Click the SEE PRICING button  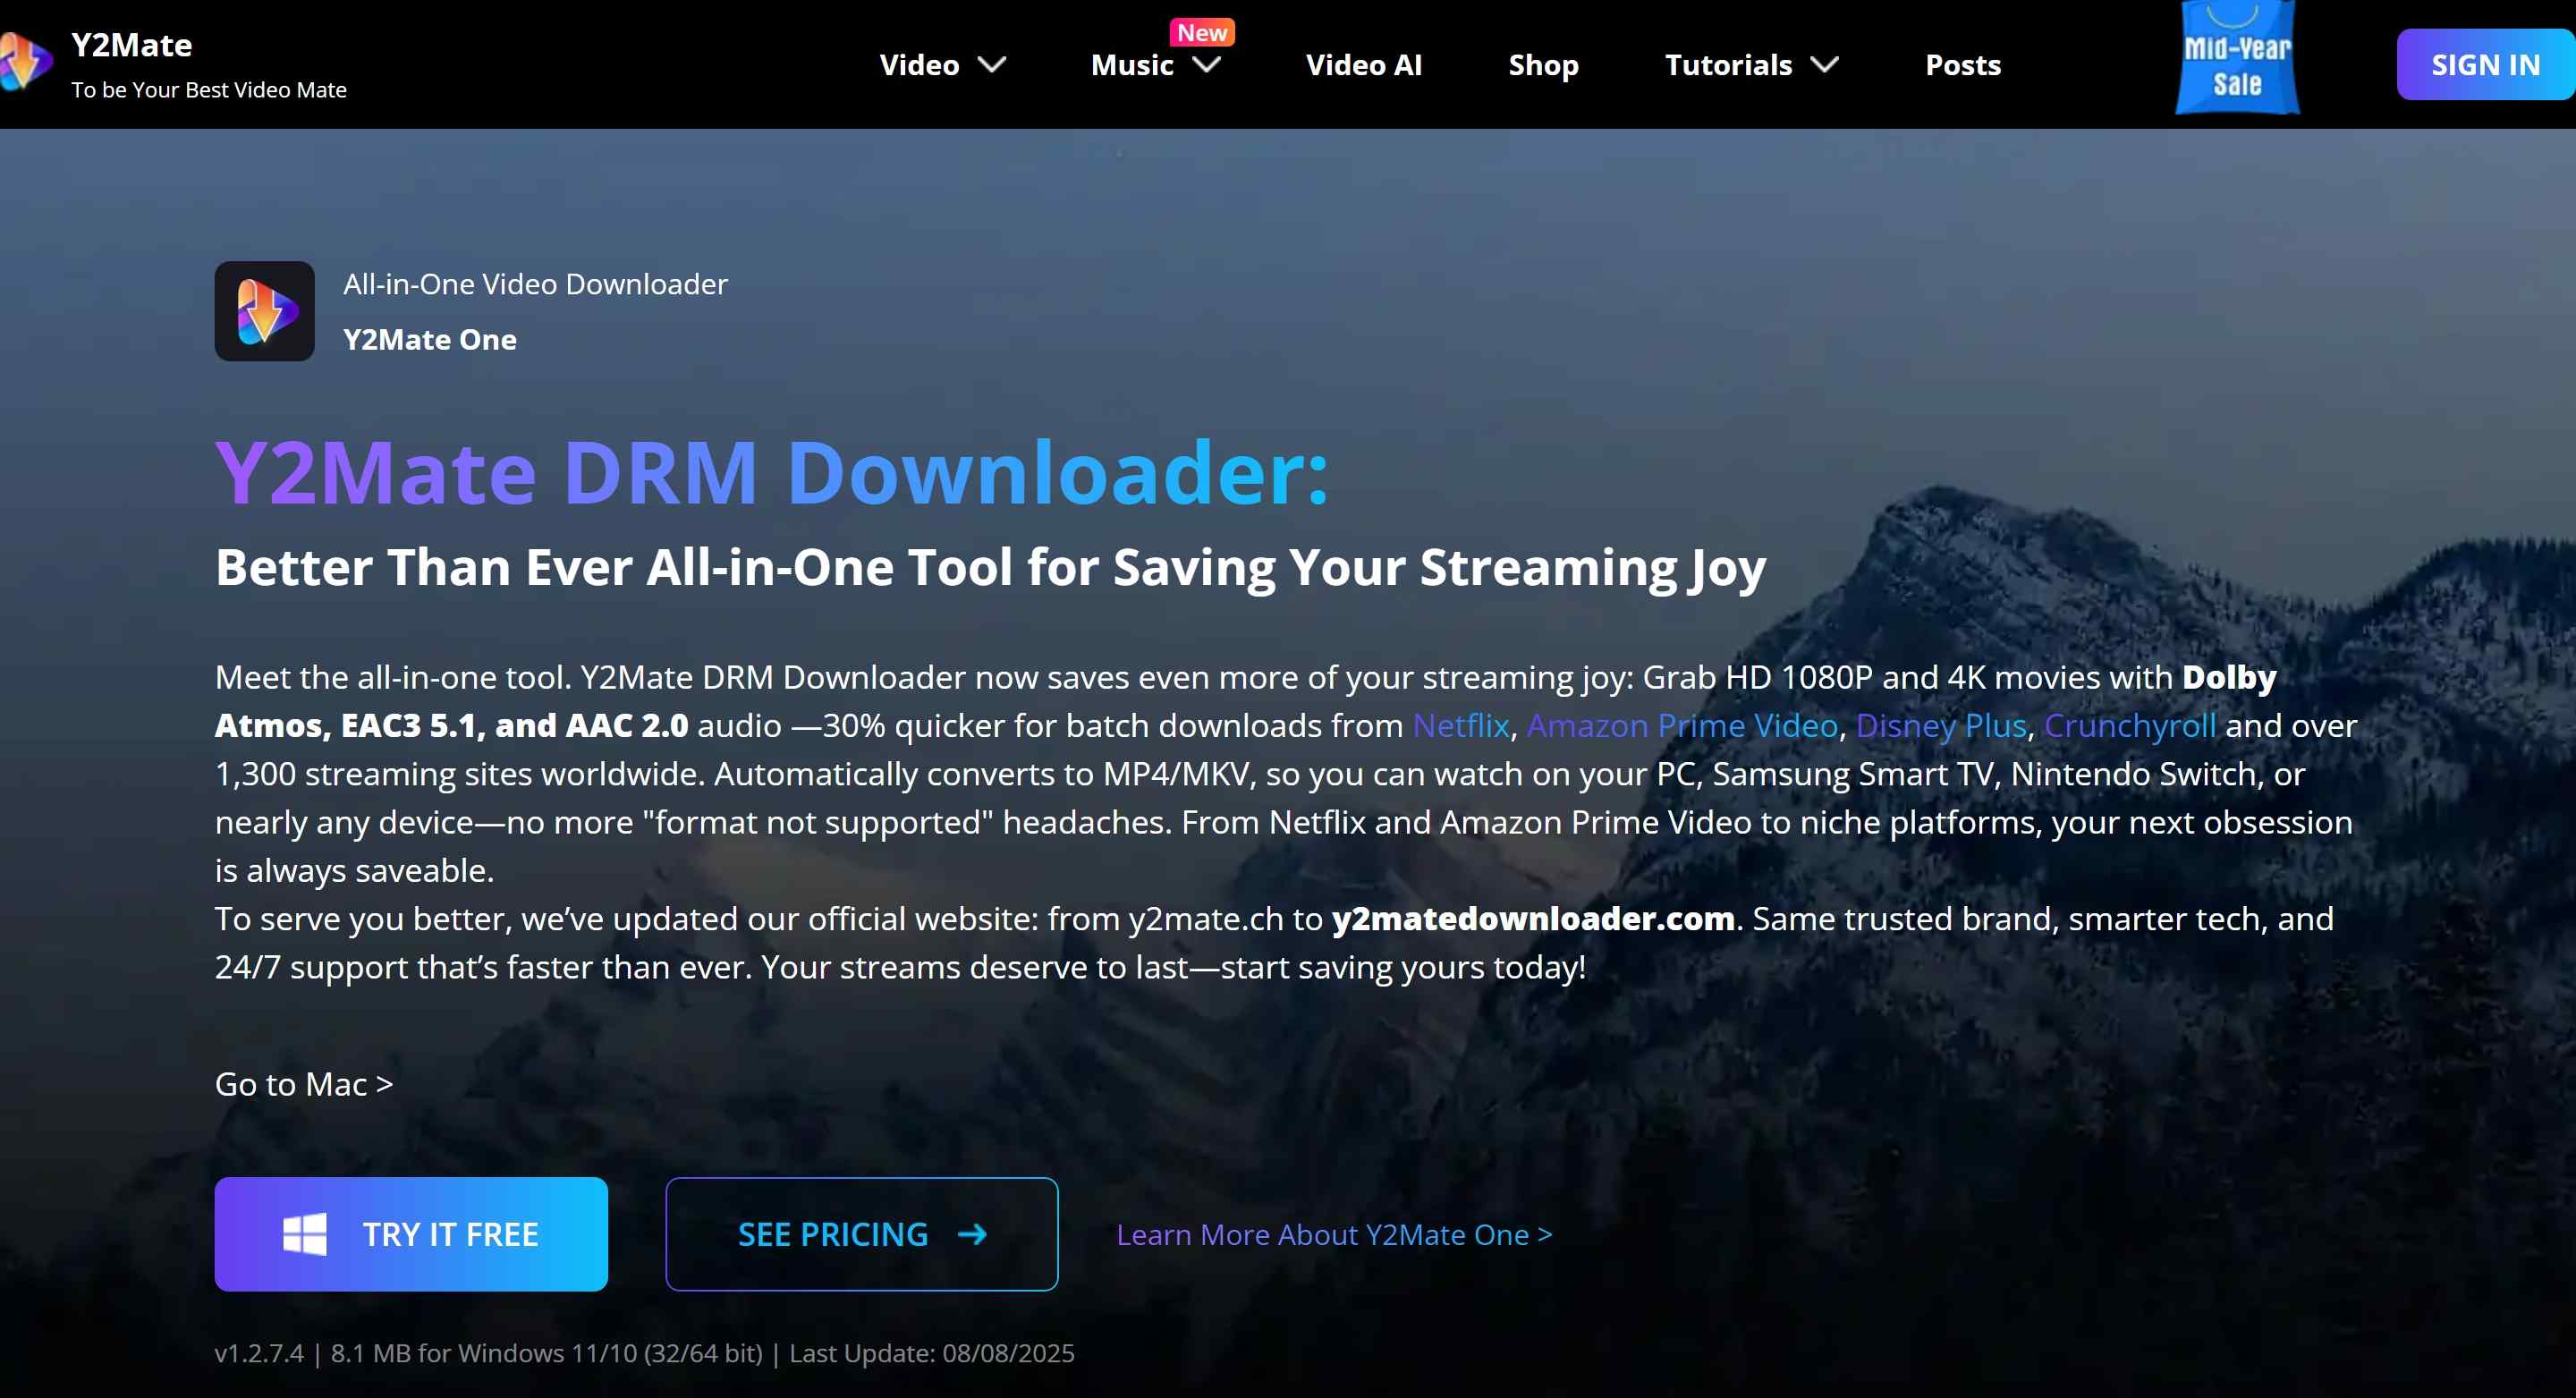pos(862,1234)
